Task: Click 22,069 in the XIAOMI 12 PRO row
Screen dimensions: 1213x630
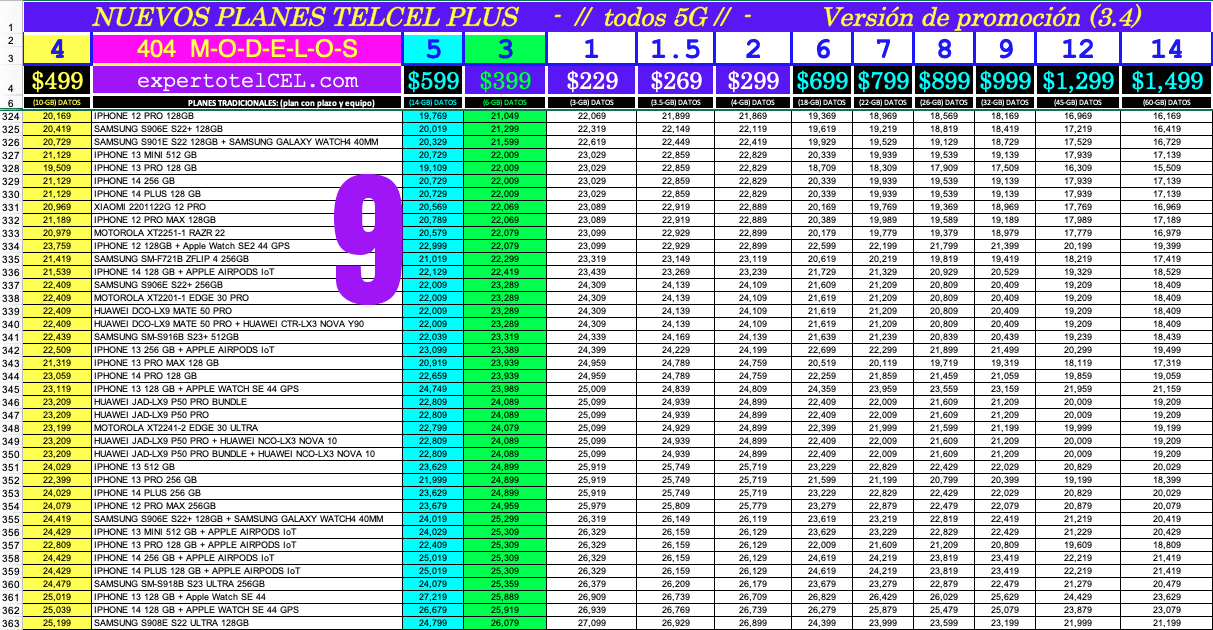Action: [x=506, y=207]
